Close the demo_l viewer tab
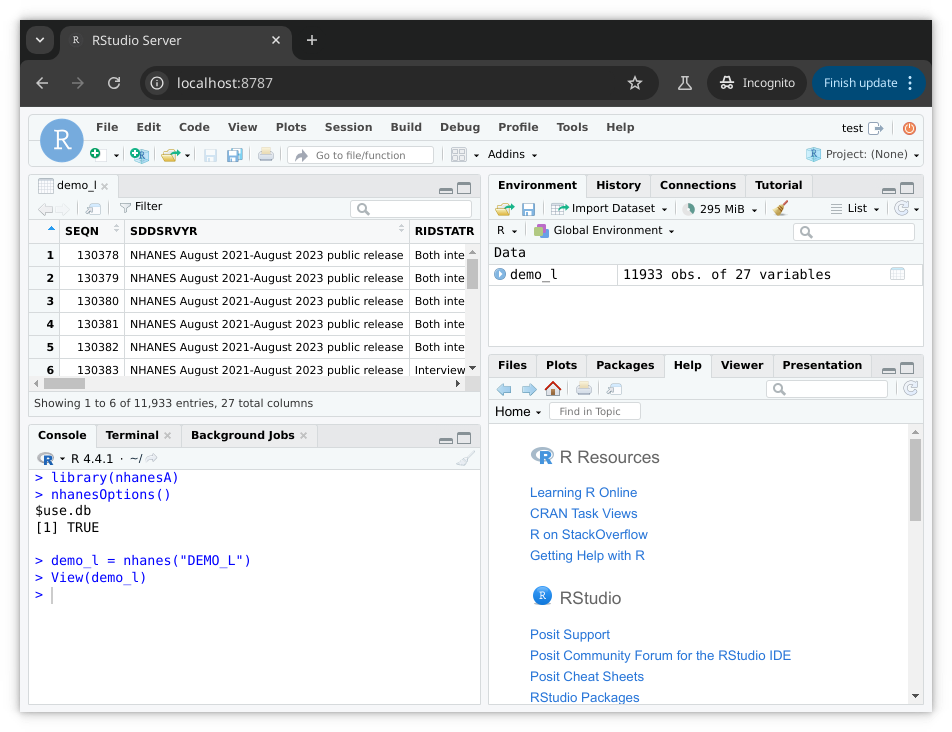Viewport: 952px width, 732px height. tap(104, 186)
